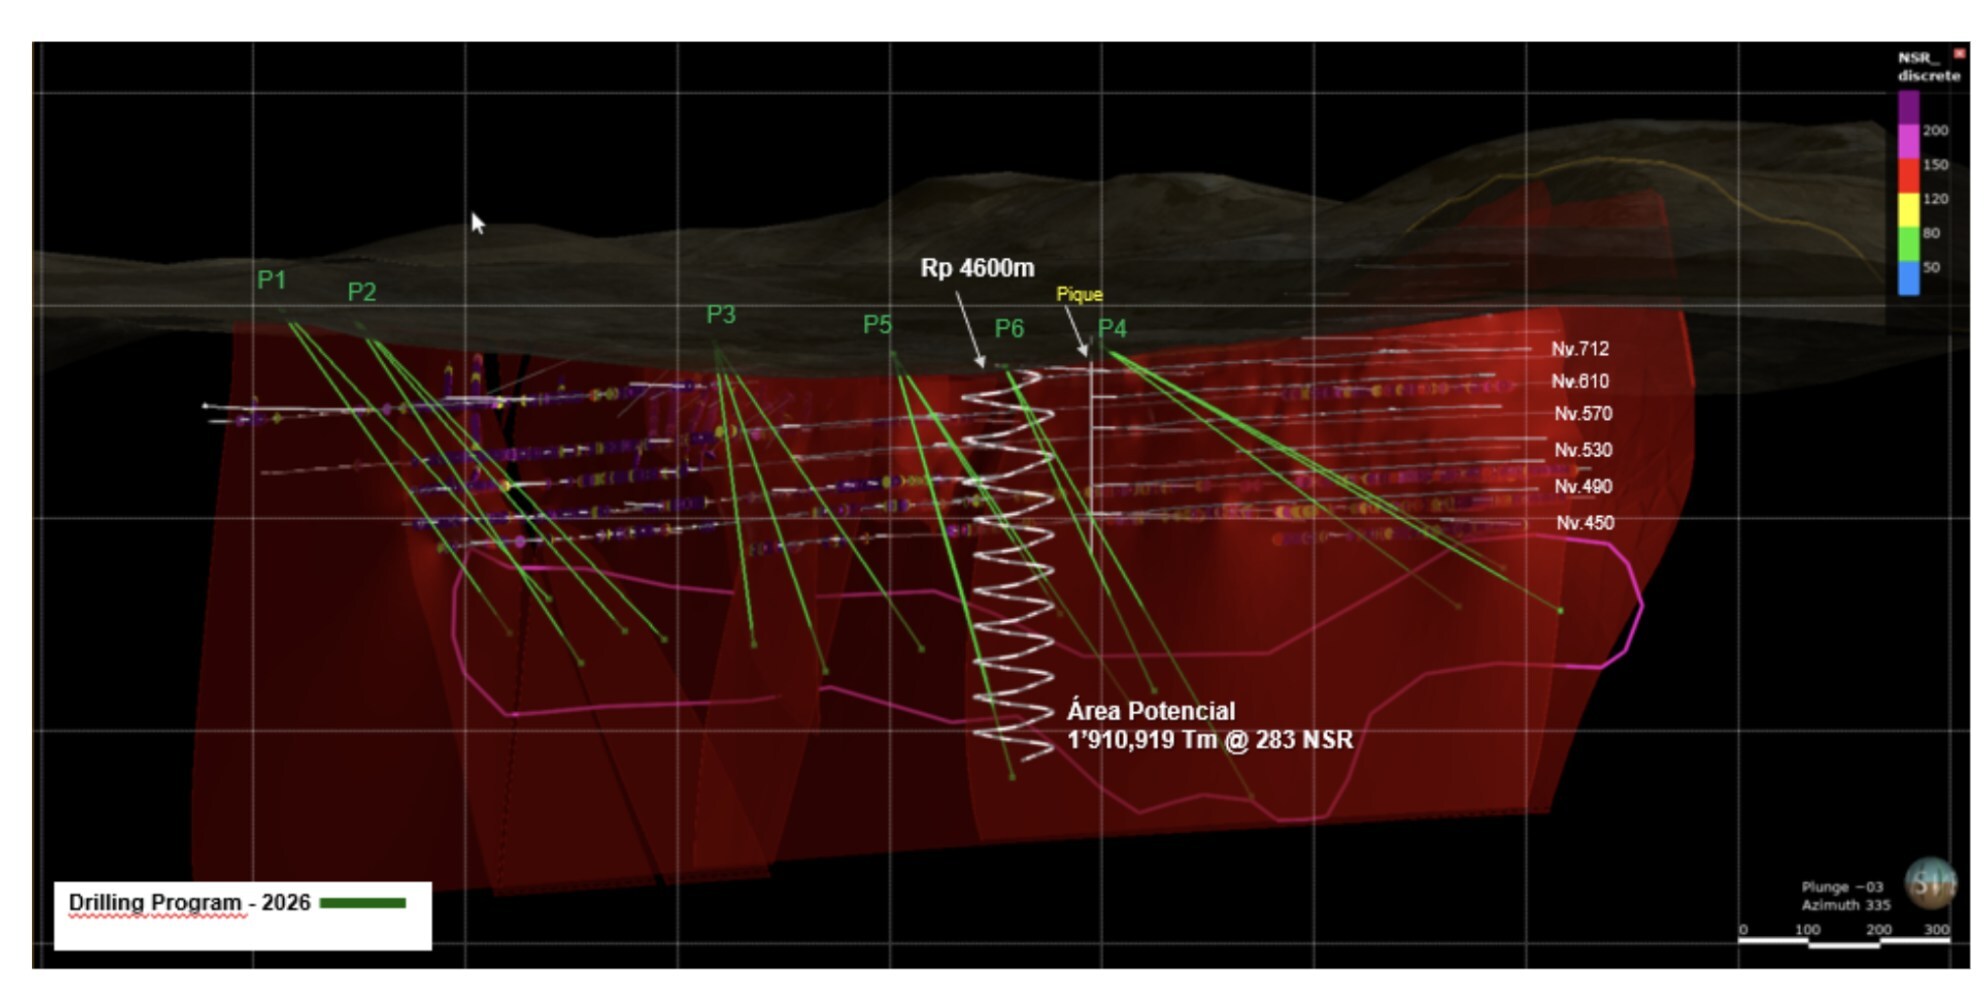Viewport: 1988px width, 996px height.
Task: Select the Nv.450 level label
Action: click(1584, 523)
